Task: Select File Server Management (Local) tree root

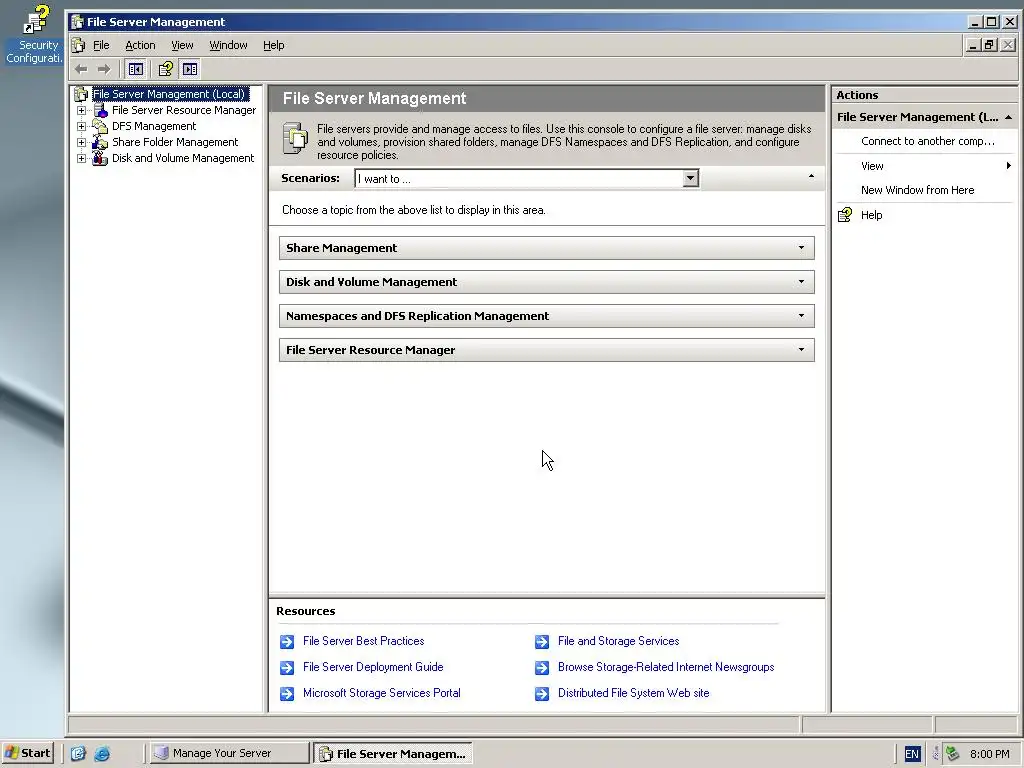Action: point(169,94)
